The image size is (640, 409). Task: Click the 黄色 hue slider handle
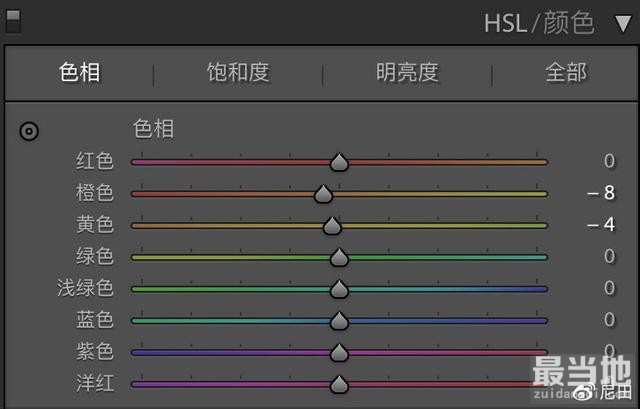click(332, 226)
